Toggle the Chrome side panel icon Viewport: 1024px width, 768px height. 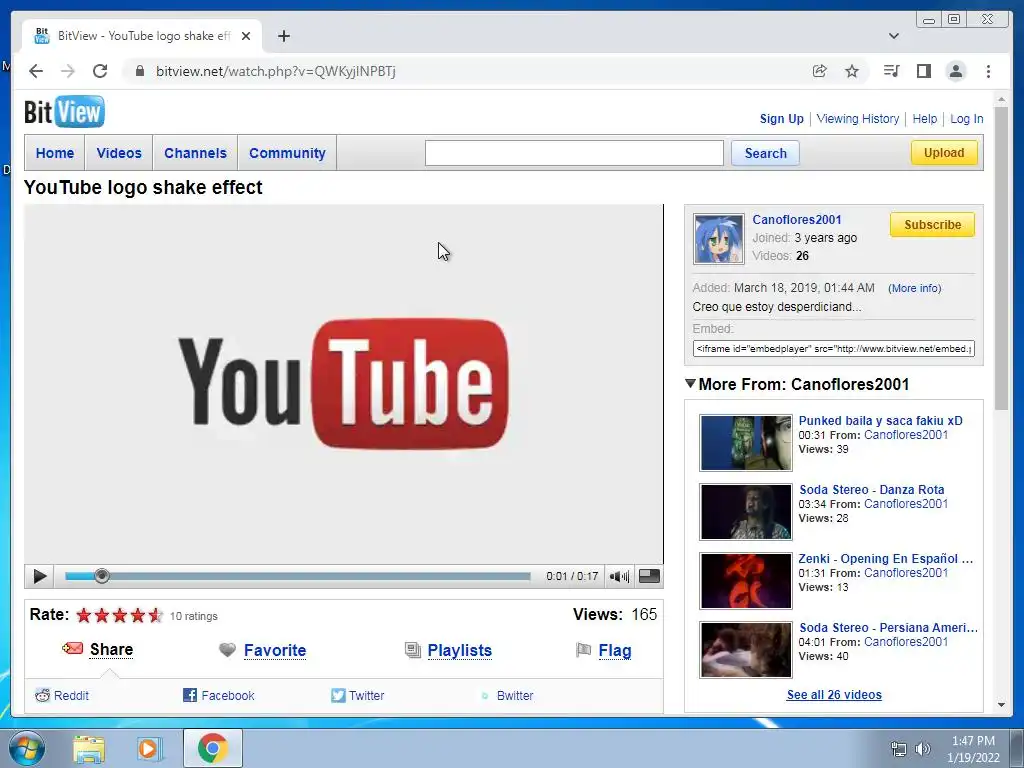[x=923, y=71]
